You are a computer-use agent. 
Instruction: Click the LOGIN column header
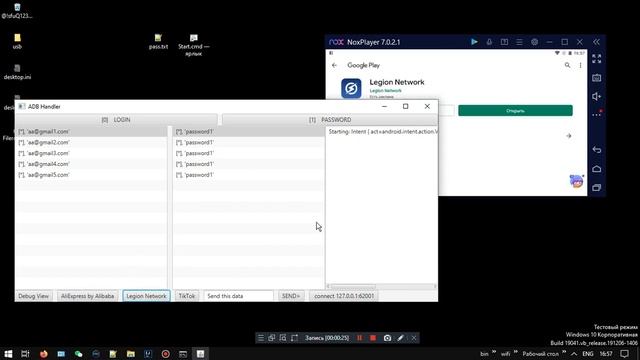pyautogui.click(x=116, y=120)
